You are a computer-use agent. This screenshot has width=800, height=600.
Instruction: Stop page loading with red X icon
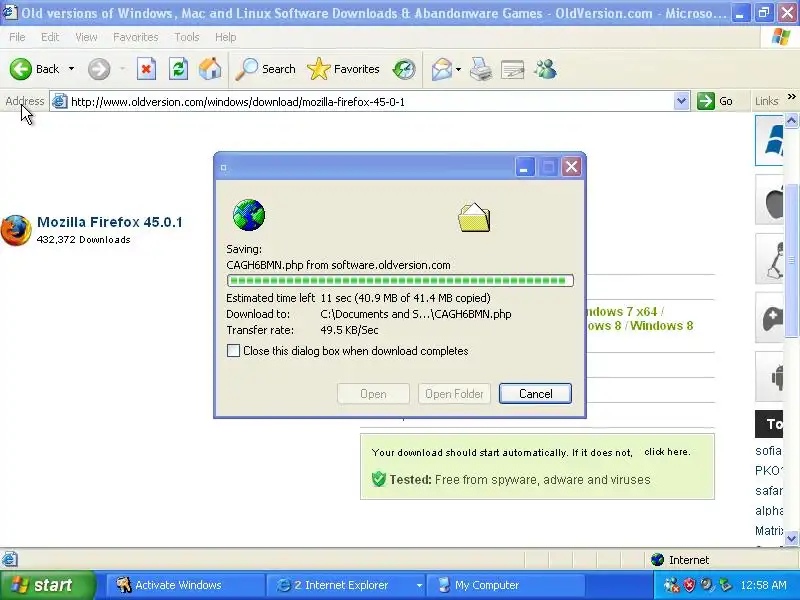146,69
